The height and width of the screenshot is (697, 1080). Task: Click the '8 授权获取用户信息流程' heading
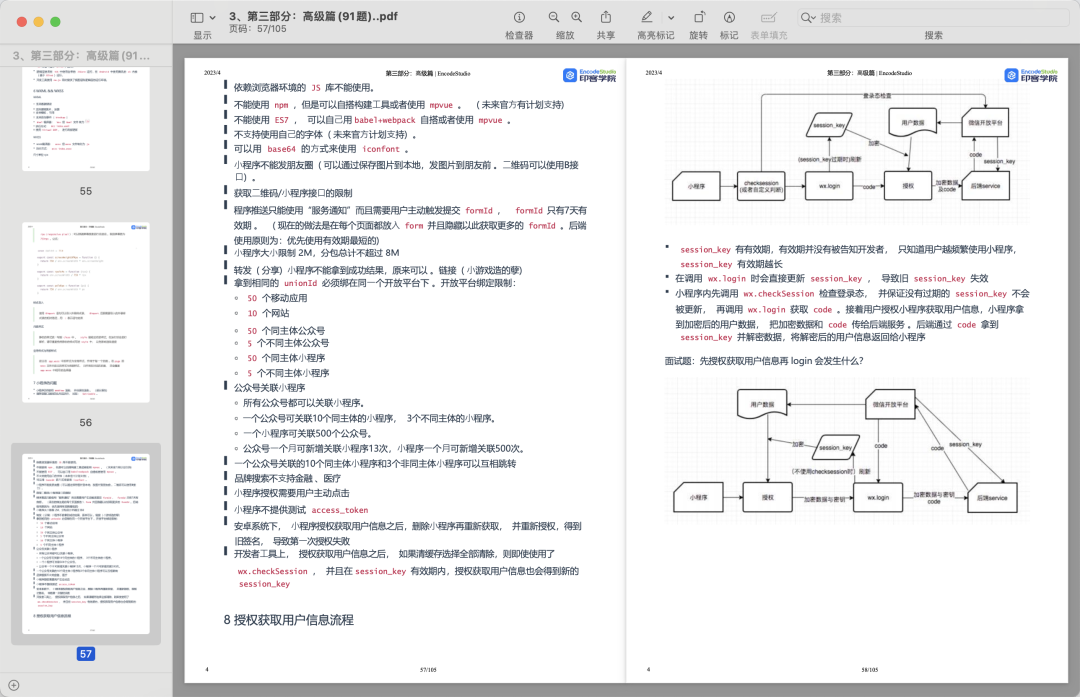click(289, 620)
